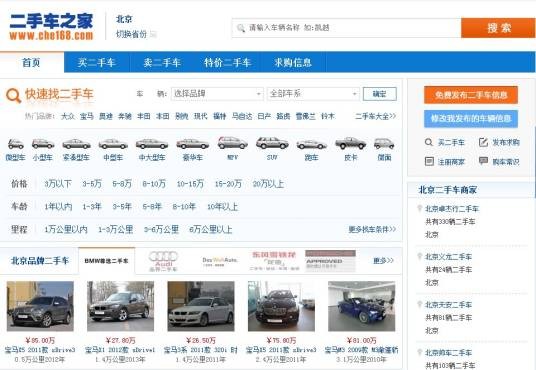Open the ¥26.50万 BMW 3系 car photo
The image size is (536, 370).
click(201, 306)
